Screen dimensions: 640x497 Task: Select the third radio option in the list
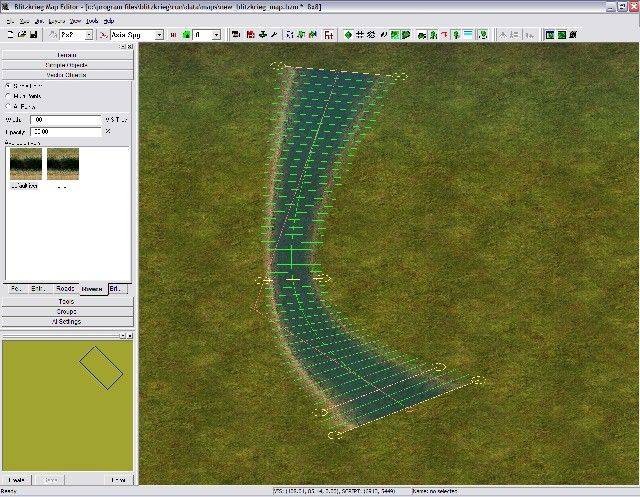(x=9, y=106)
